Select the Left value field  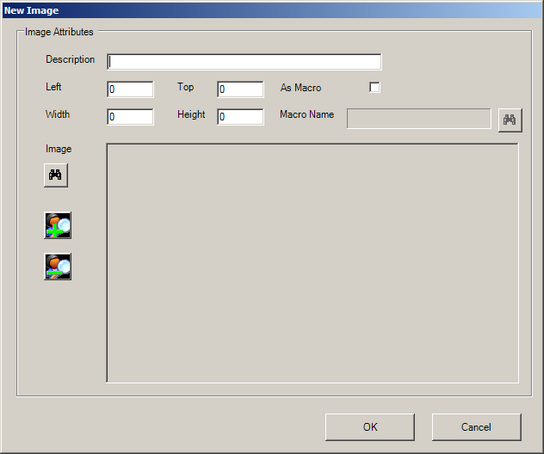[x=130, y=89]
